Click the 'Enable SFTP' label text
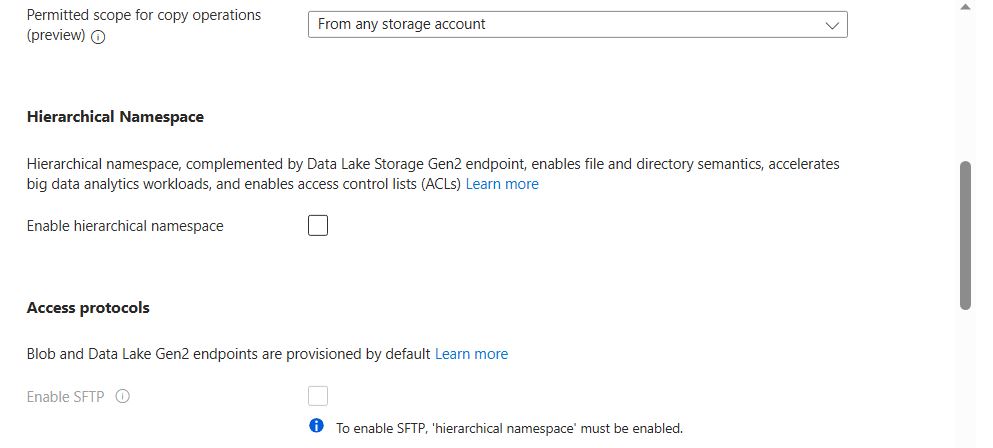The height and width of the screenshot is (448, 993). 66,397
